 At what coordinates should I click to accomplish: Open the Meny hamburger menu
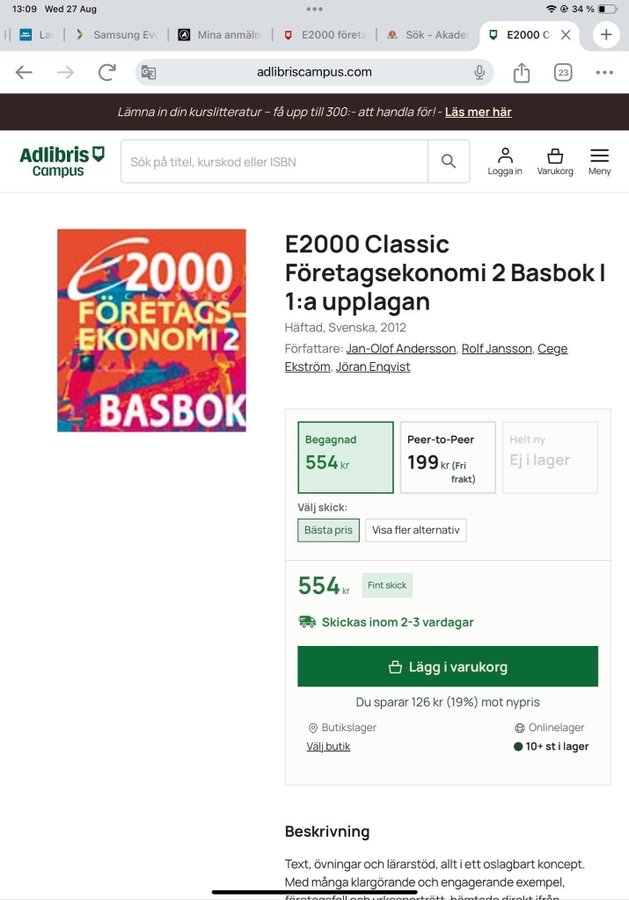[599, 161]
